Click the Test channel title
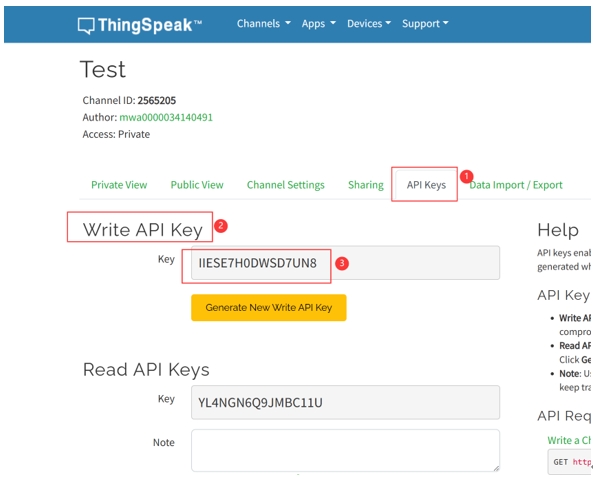Screen dimensions: 593x479 point(102,70)
